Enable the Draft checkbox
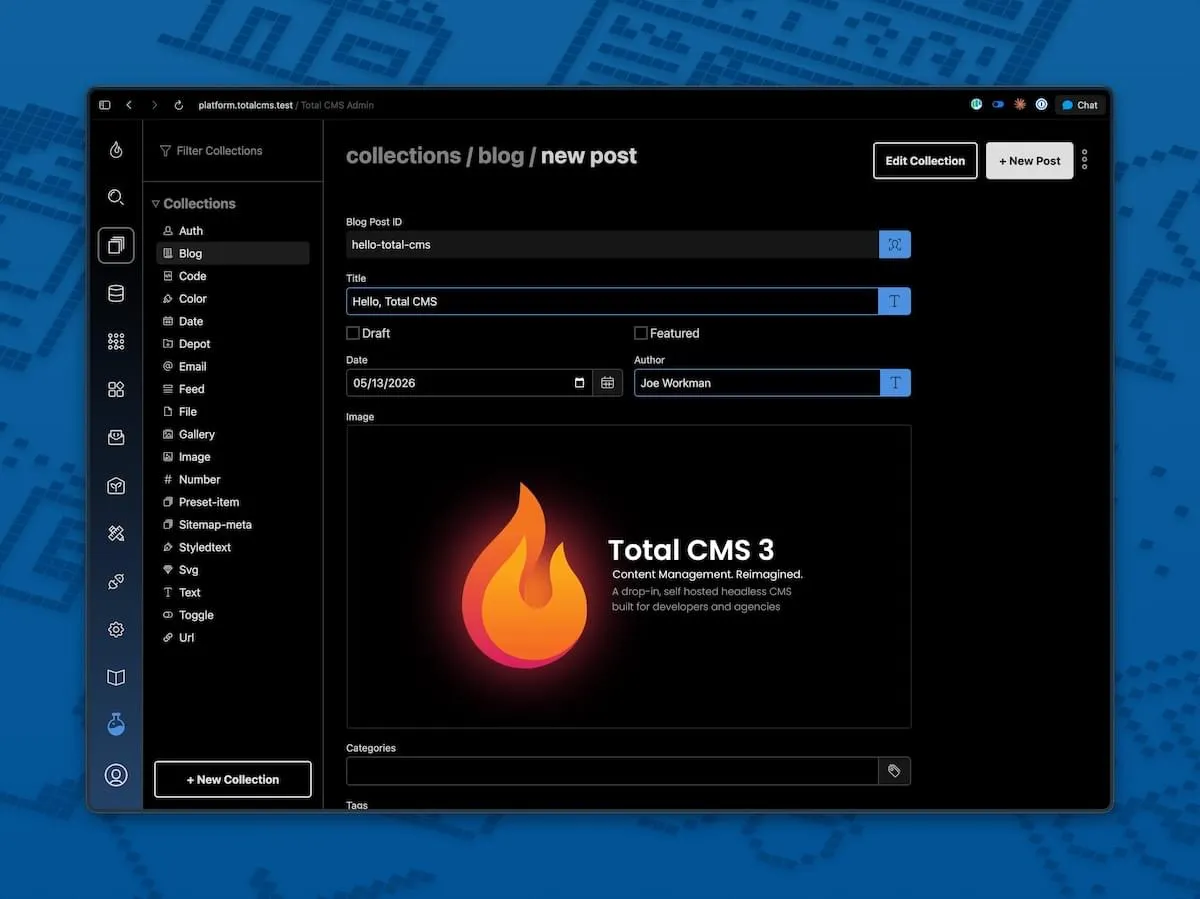Image resolution: width=1200 pixels, height=899 pixels. tap(353, 333)
